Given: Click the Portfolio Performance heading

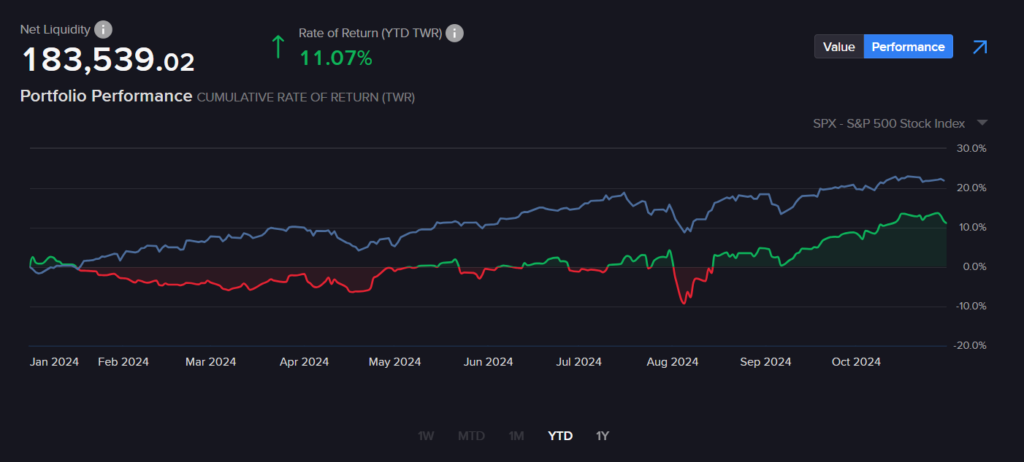Looking at the screenshot, I should click(106, 96).
